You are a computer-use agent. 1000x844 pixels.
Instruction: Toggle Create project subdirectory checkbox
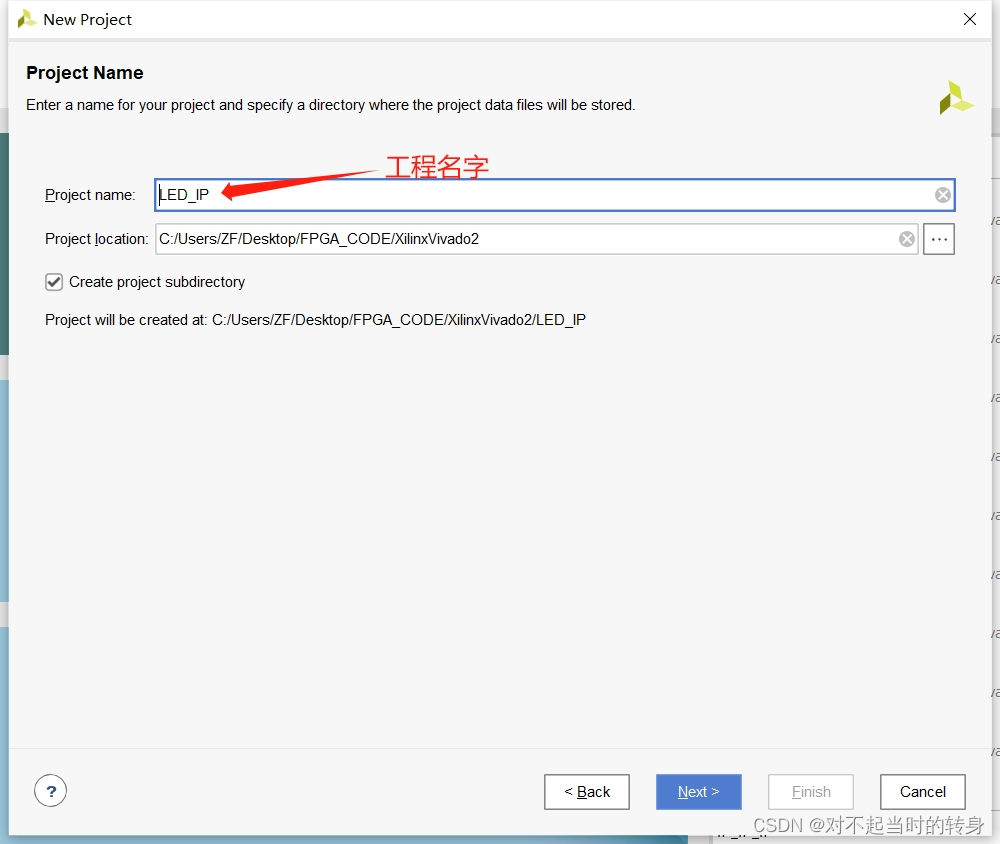(x=54, y=282)
